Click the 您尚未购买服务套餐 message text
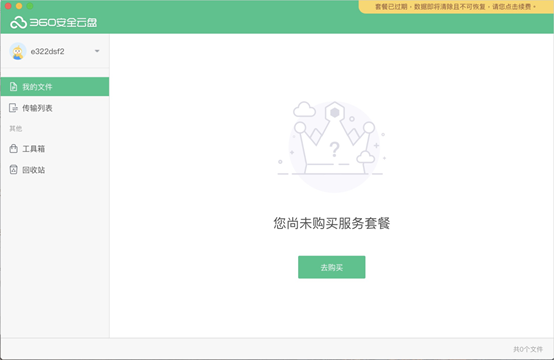The image size is (554, 360). 331,223
